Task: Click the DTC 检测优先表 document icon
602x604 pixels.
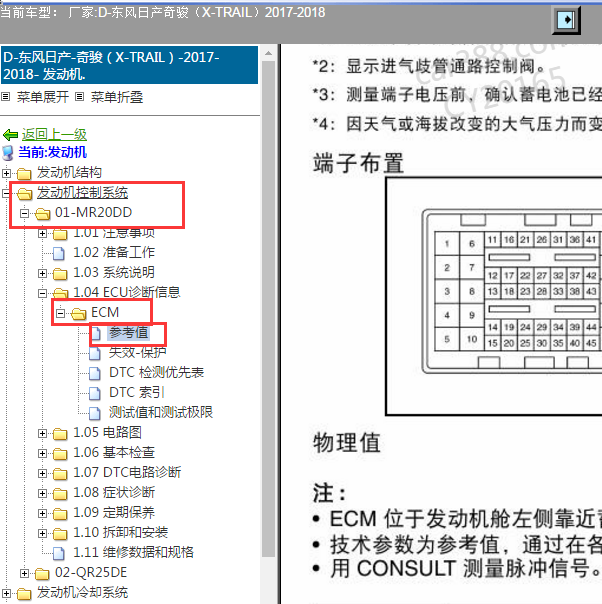Action: coord(95,374)
